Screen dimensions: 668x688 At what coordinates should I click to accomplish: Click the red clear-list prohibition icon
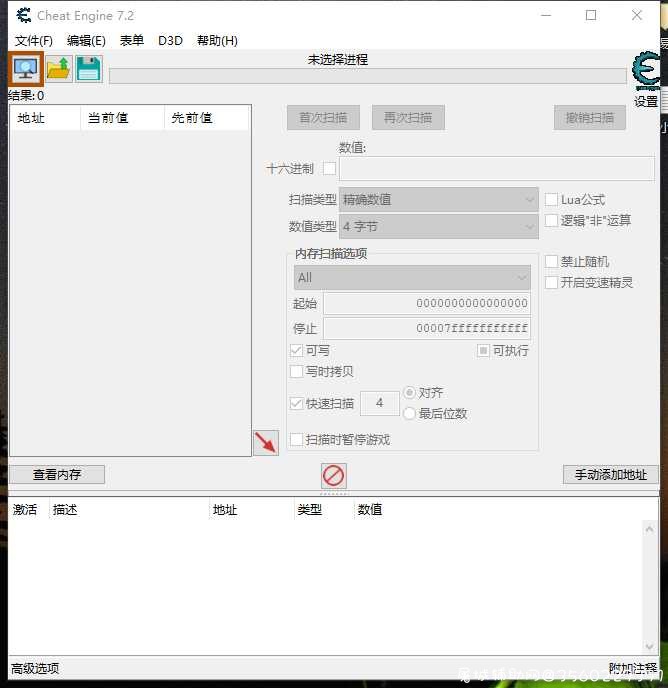334,476
